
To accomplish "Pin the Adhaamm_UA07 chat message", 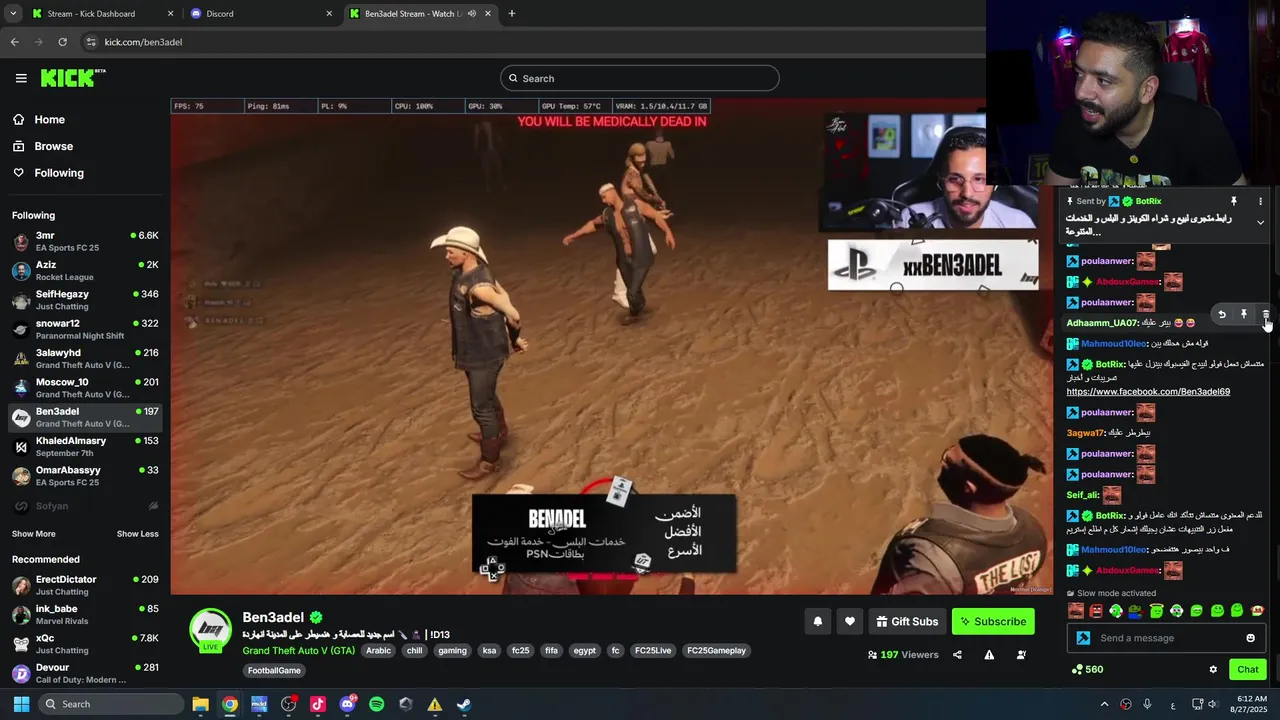I will pyautogui.click(x=1243, y=314).
